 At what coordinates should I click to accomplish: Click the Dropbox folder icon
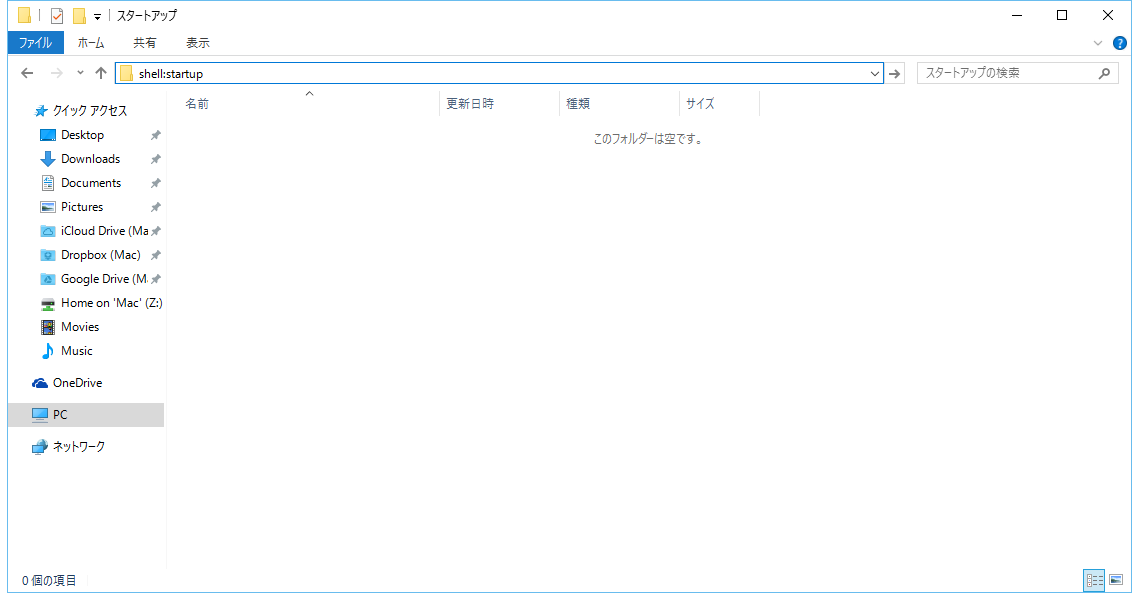[48, 255]
